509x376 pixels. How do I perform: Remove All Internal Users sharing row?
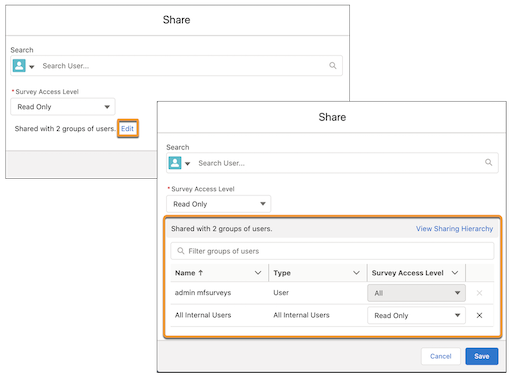[479, 315]
